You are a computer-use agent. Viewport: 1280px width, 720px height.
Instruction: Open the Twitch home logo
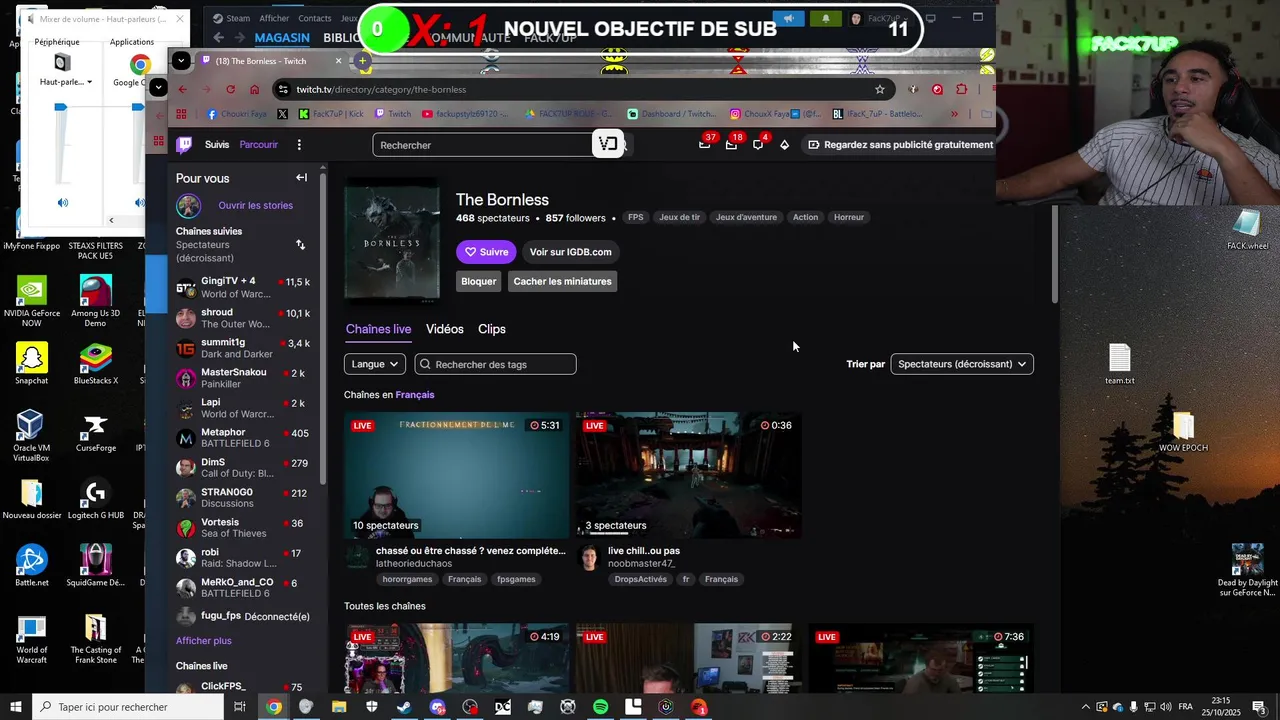[x=184, y=145]
